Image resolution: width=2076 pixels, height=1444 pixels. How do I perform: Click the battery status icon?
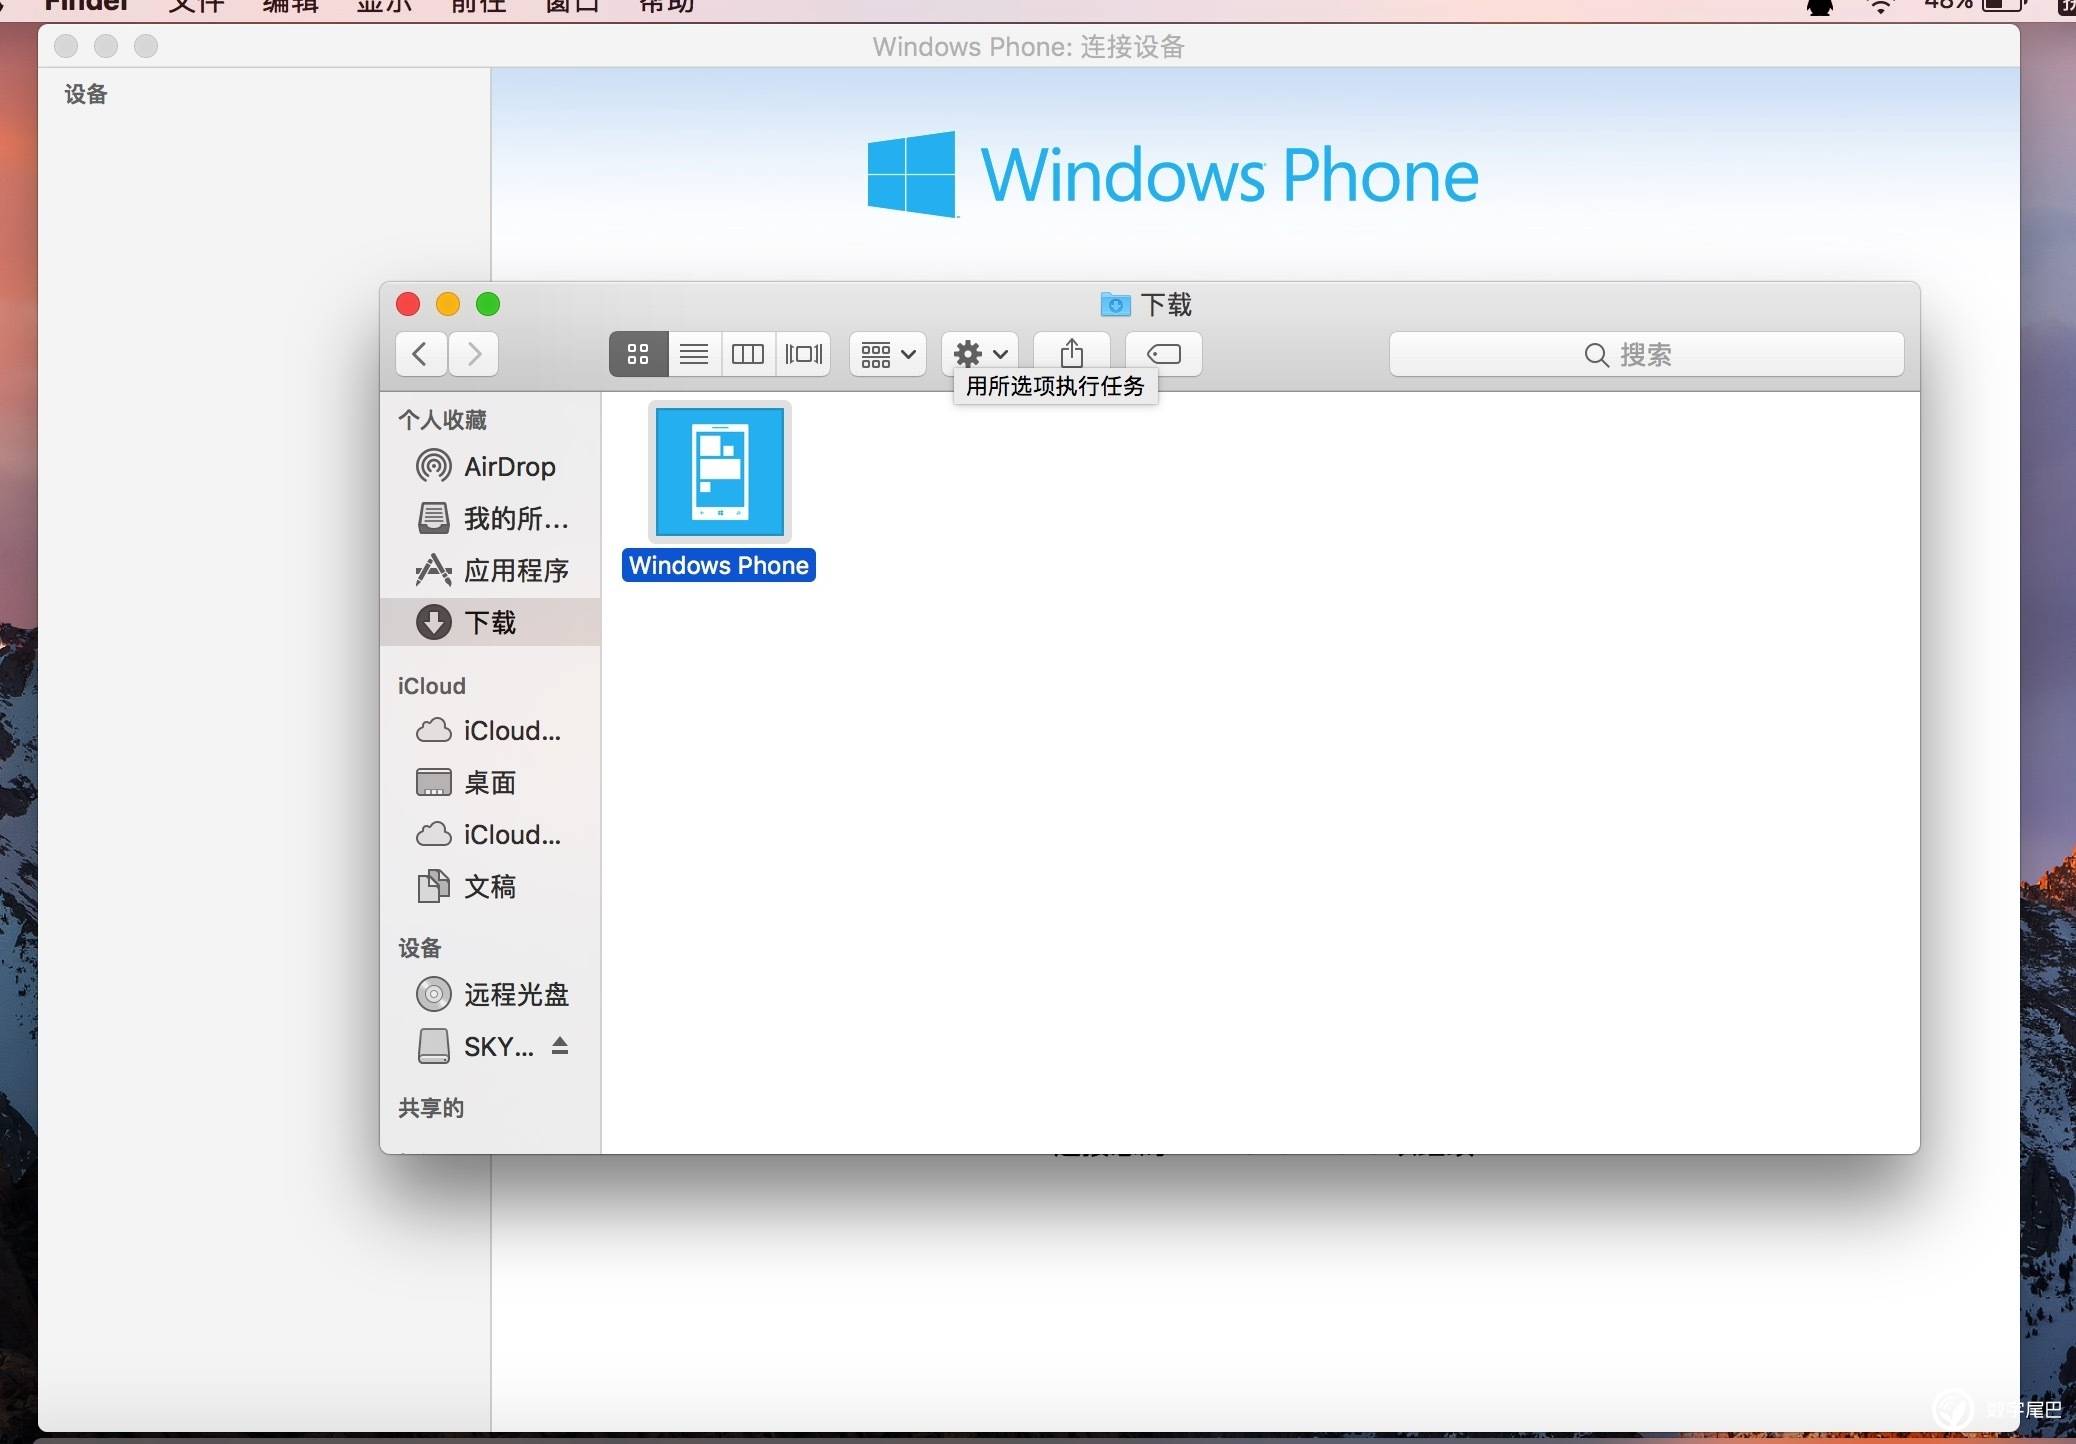(2003, 5)
